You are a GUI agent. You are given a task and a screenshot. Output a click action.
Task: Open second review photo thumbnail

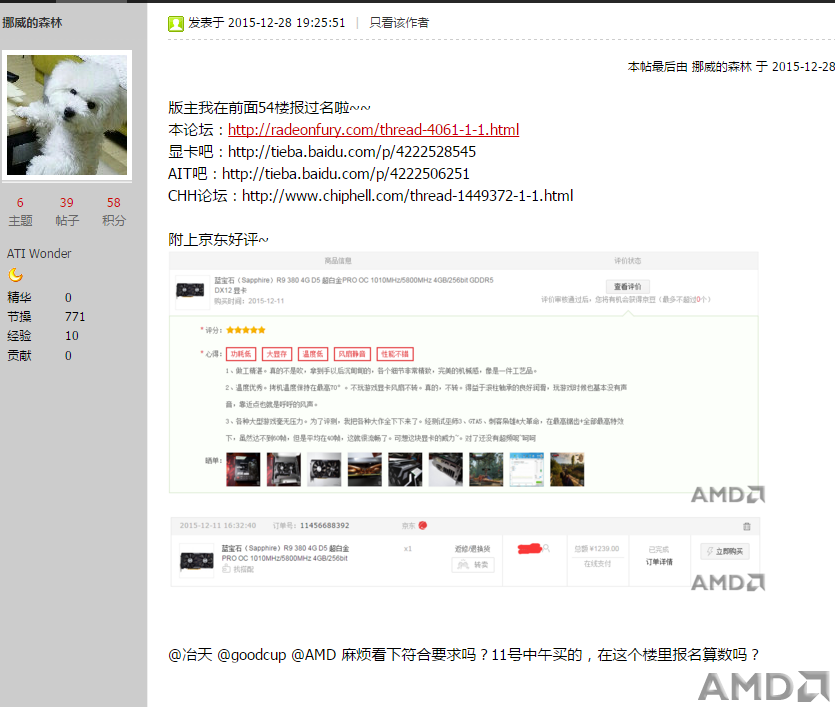283,469
